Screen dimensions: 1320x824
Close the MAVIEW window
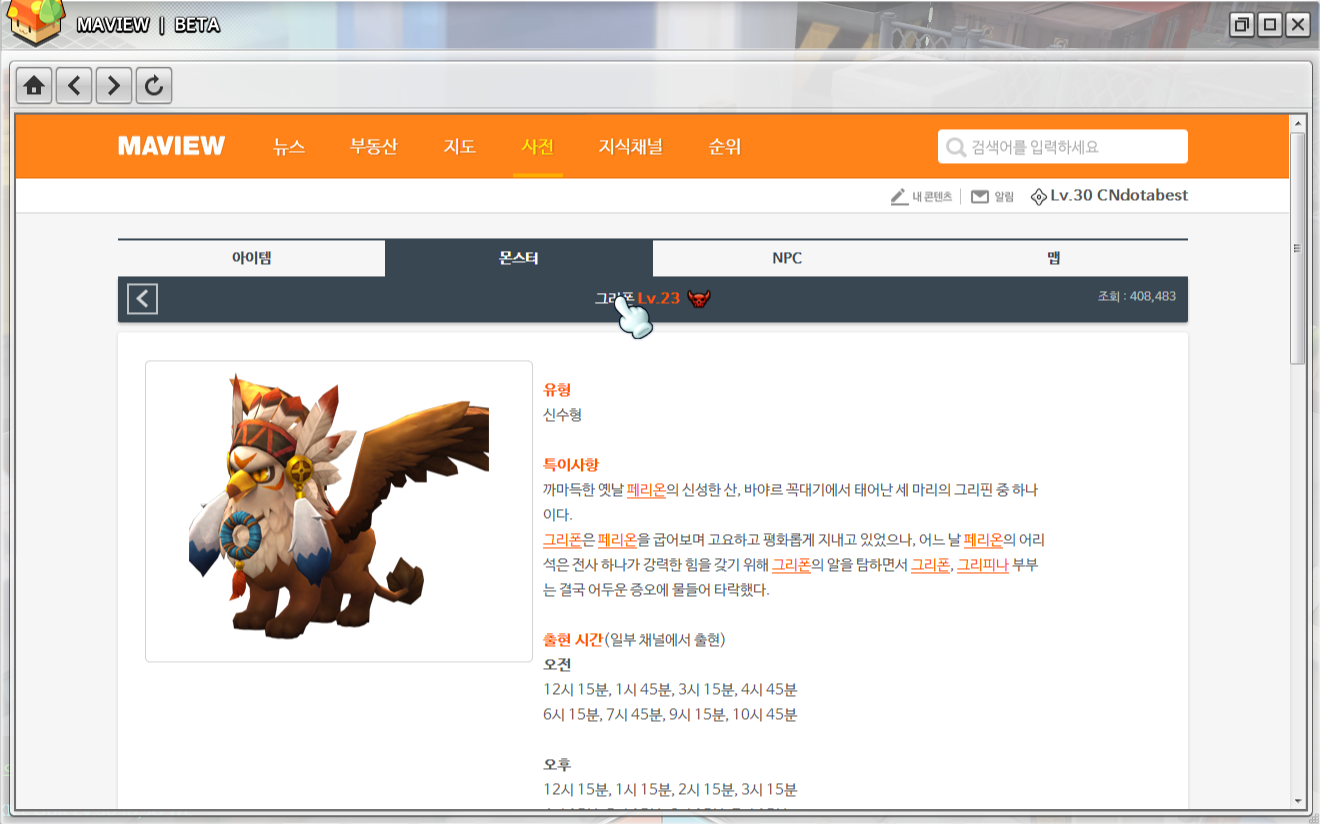1297,25
